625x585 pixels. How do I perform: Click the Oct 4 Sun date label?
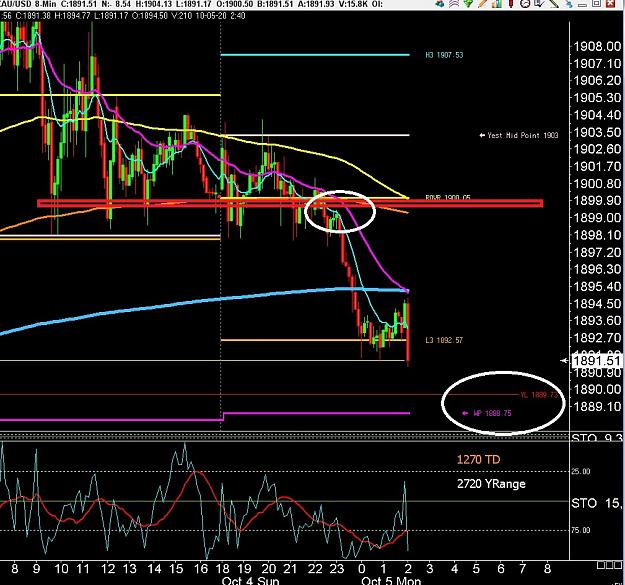250,580
